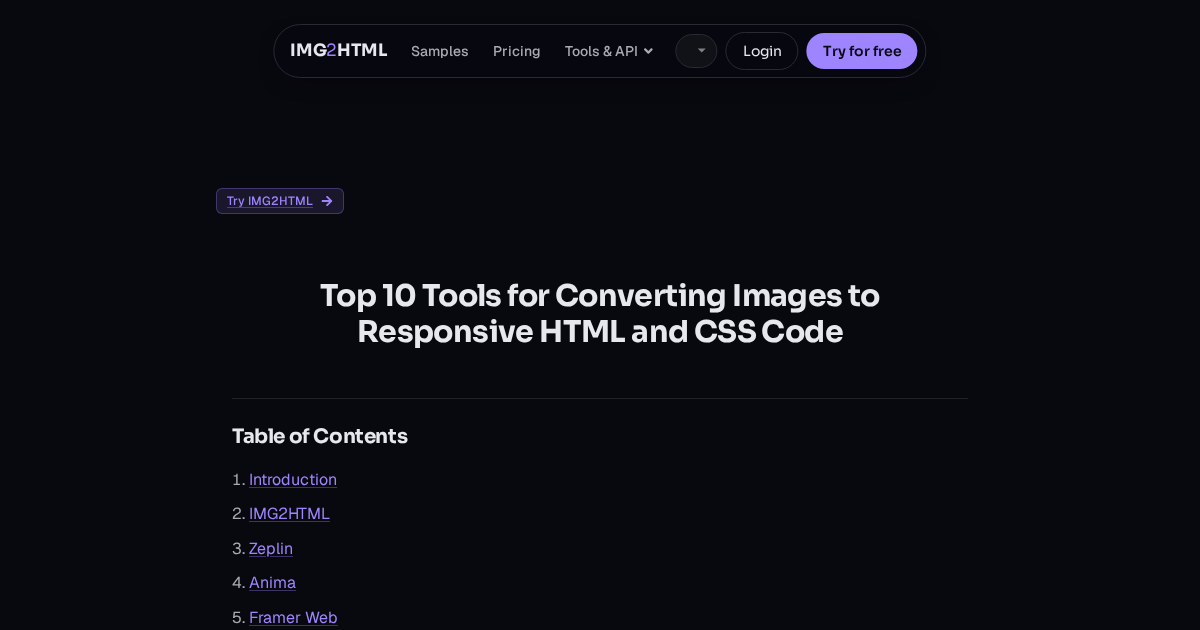Jump to the Introduction section

click(x=293, y=479)
